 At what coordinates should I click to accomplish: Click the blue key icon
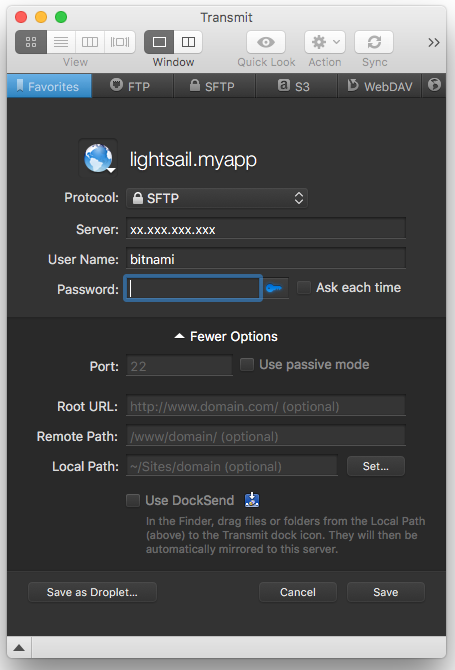(274, 288)
